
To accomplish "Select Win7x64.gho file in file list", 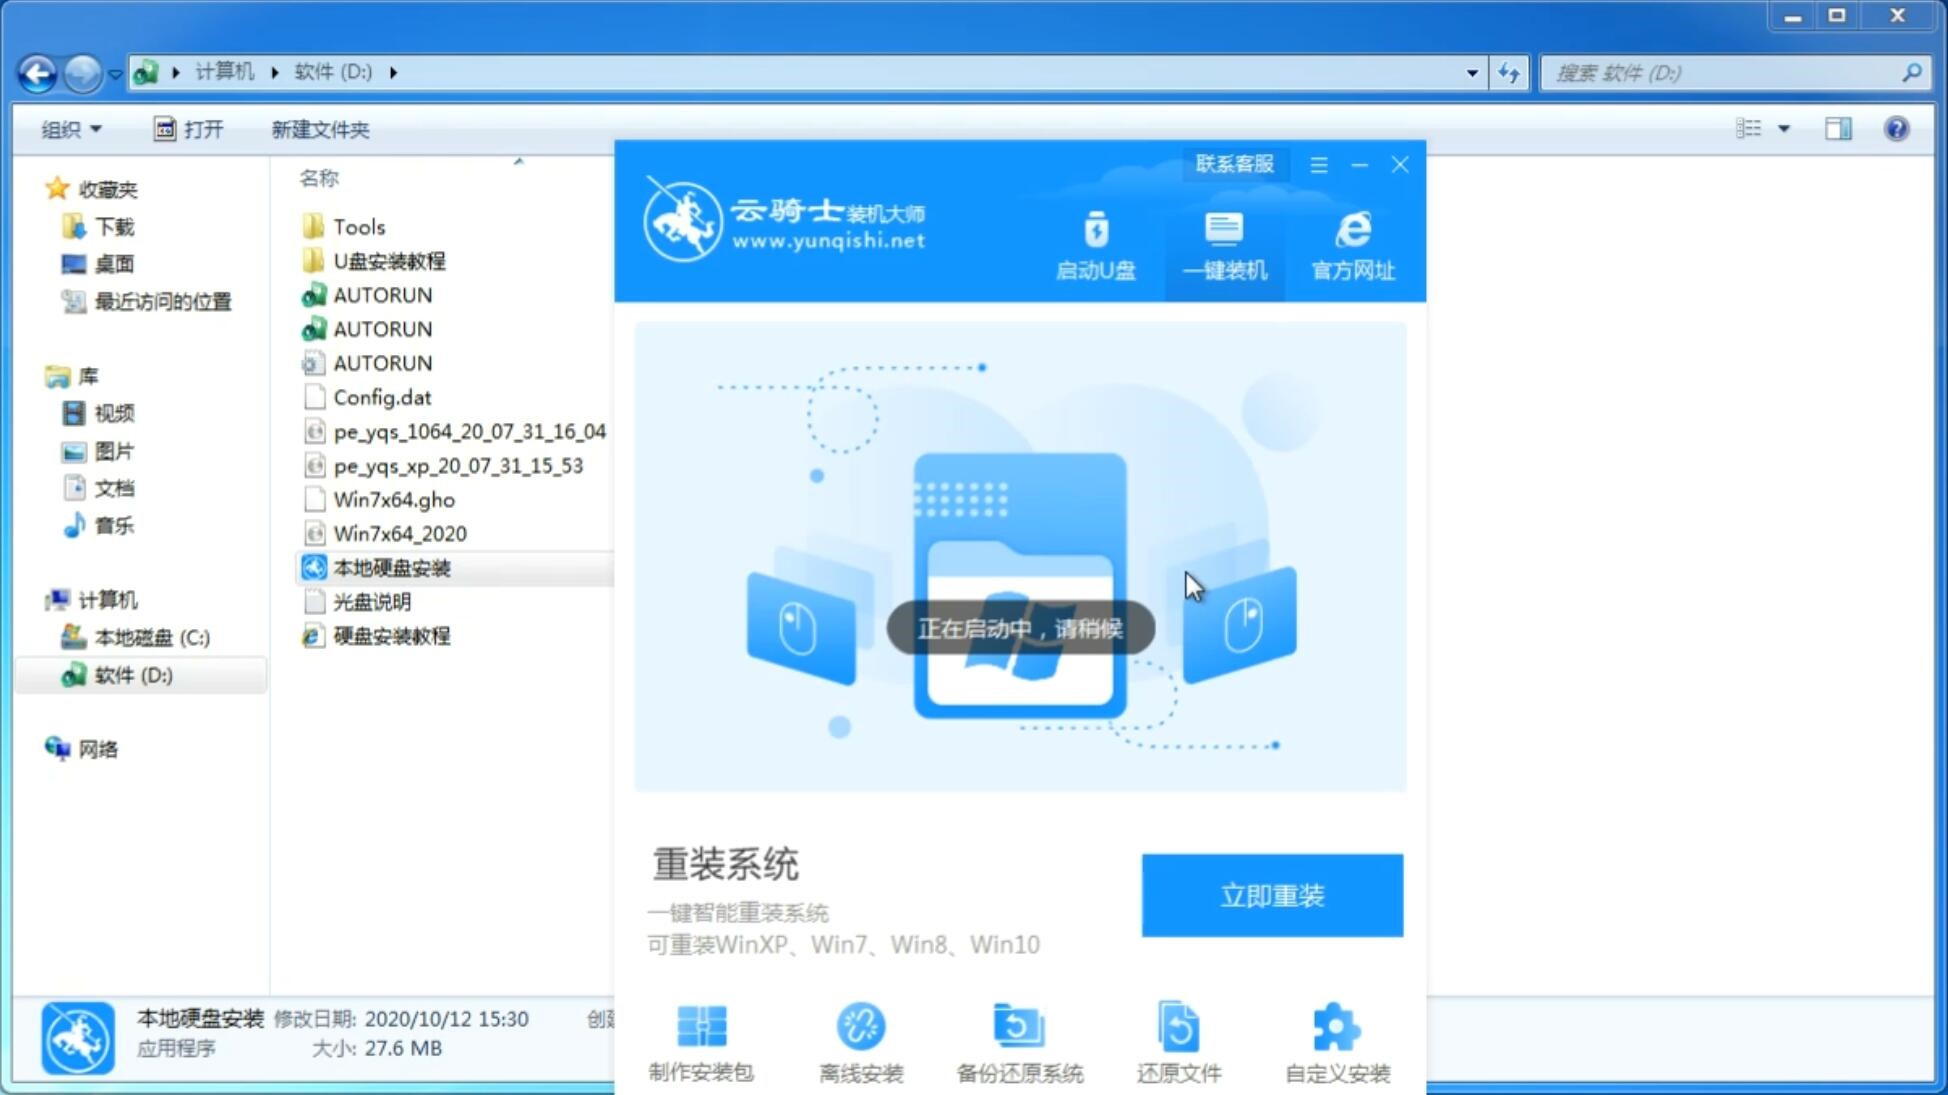I will coord(395,498).
